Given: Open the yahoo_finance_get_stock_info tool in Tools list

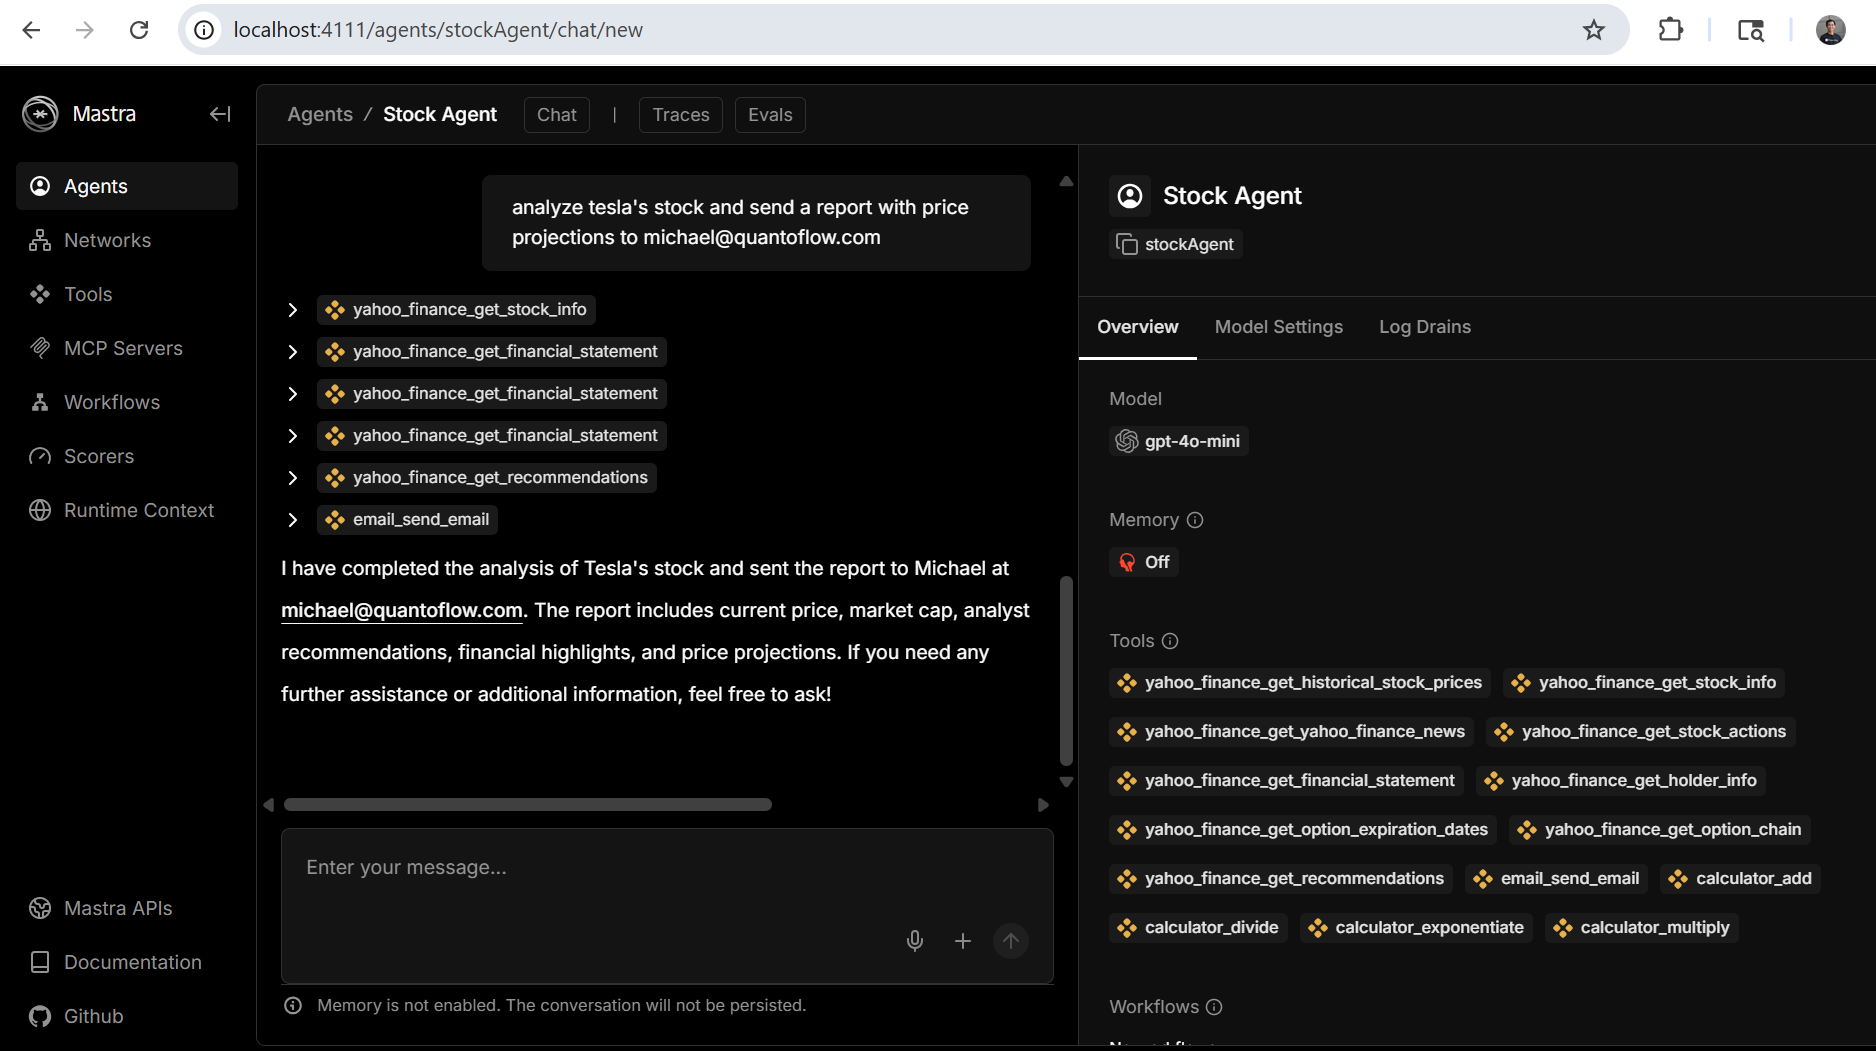Looking at the screenshot, I should click(x=1644, y=682).
